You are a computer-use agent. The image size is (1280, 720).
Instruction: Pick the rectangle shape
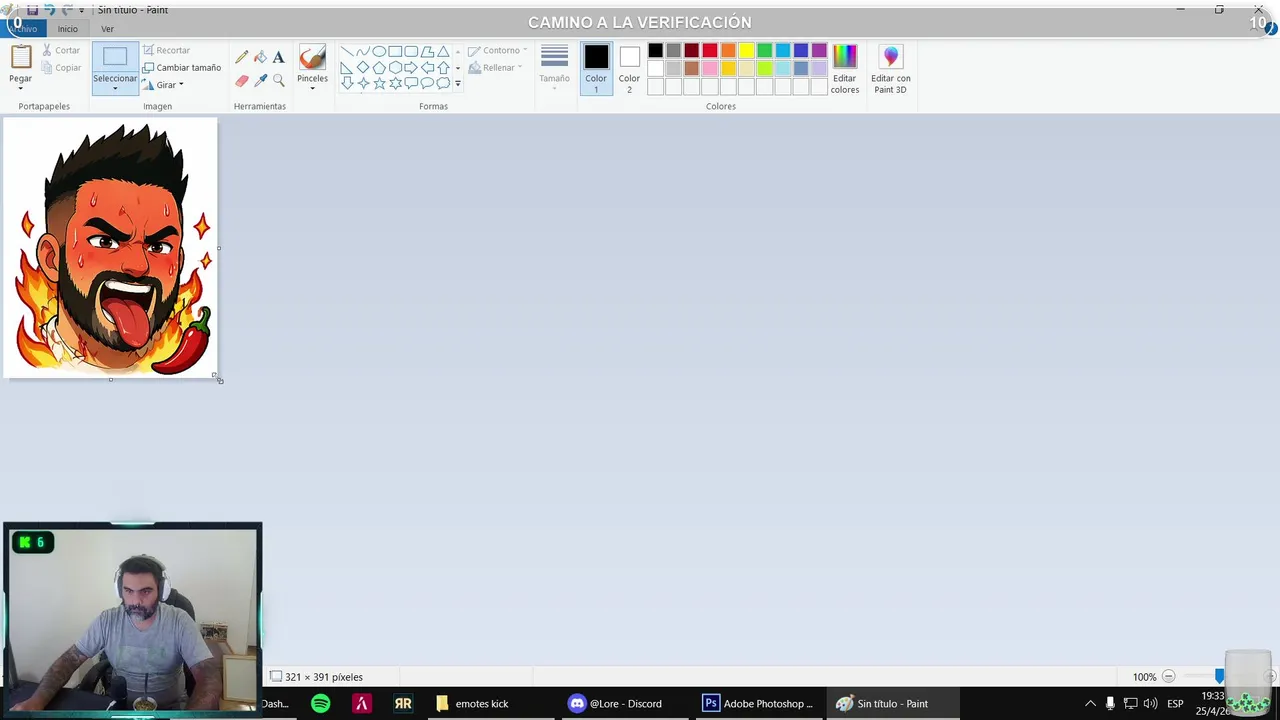click(395, 51)
